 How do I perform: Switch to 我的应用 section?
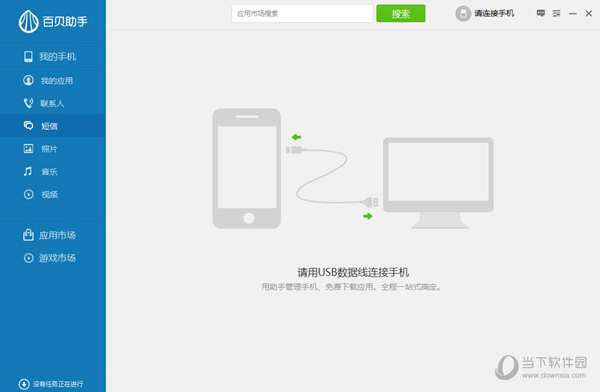coord(57,81)
